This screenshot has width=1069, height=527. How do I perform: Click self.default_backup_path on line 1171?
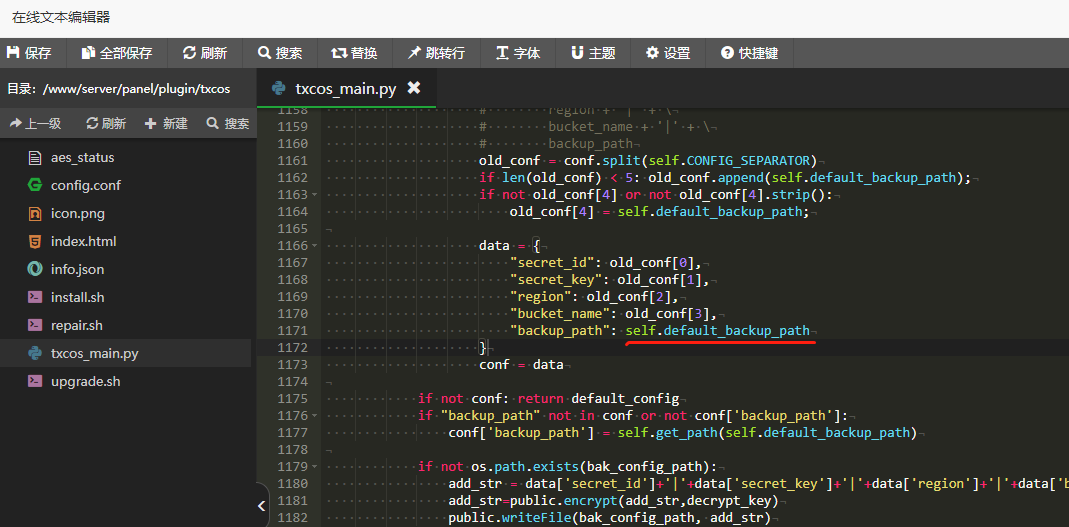pos(718,331)
